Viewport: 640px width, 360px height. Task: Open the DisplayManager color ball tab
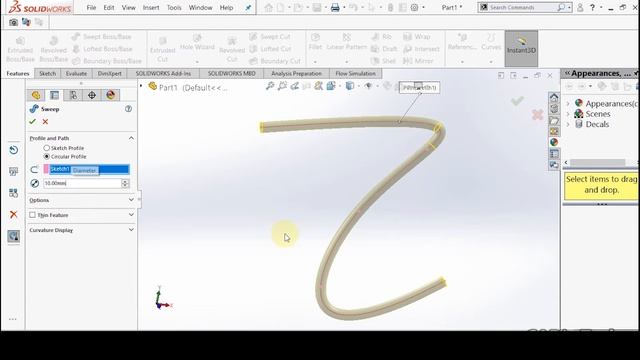[110, 95]
